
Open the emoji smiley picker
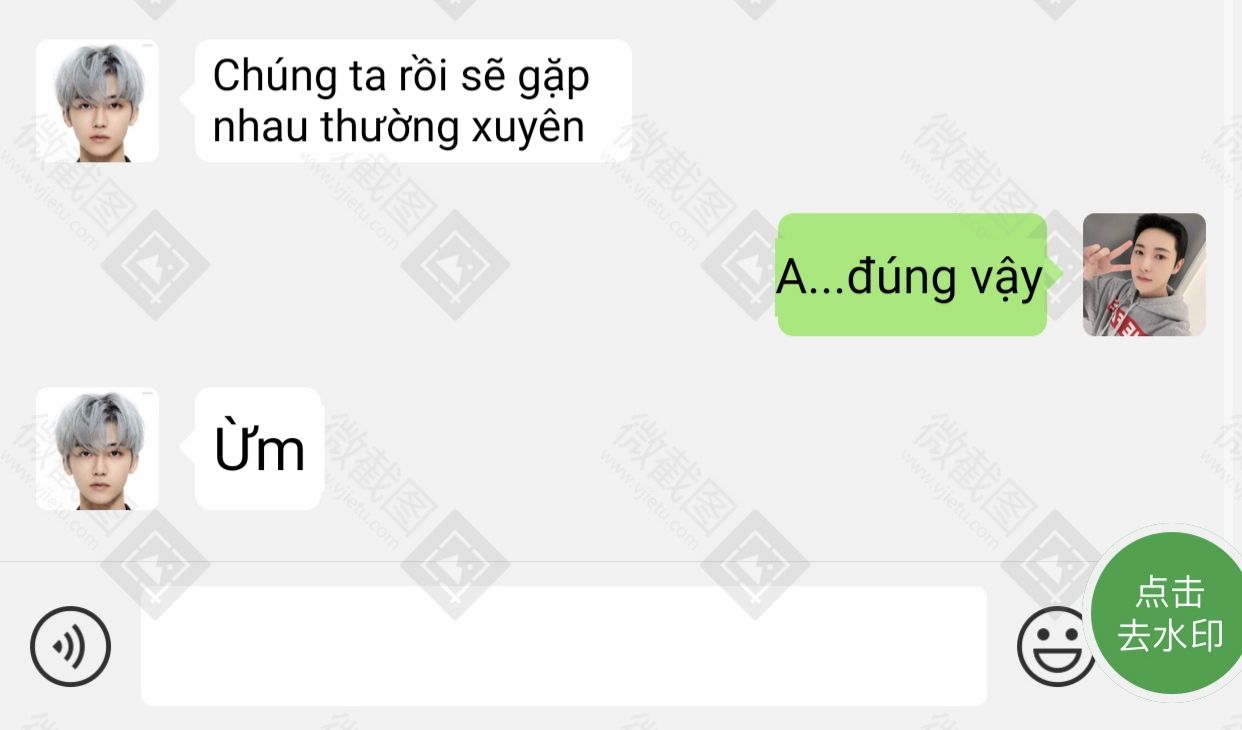tap(1056, 646)
